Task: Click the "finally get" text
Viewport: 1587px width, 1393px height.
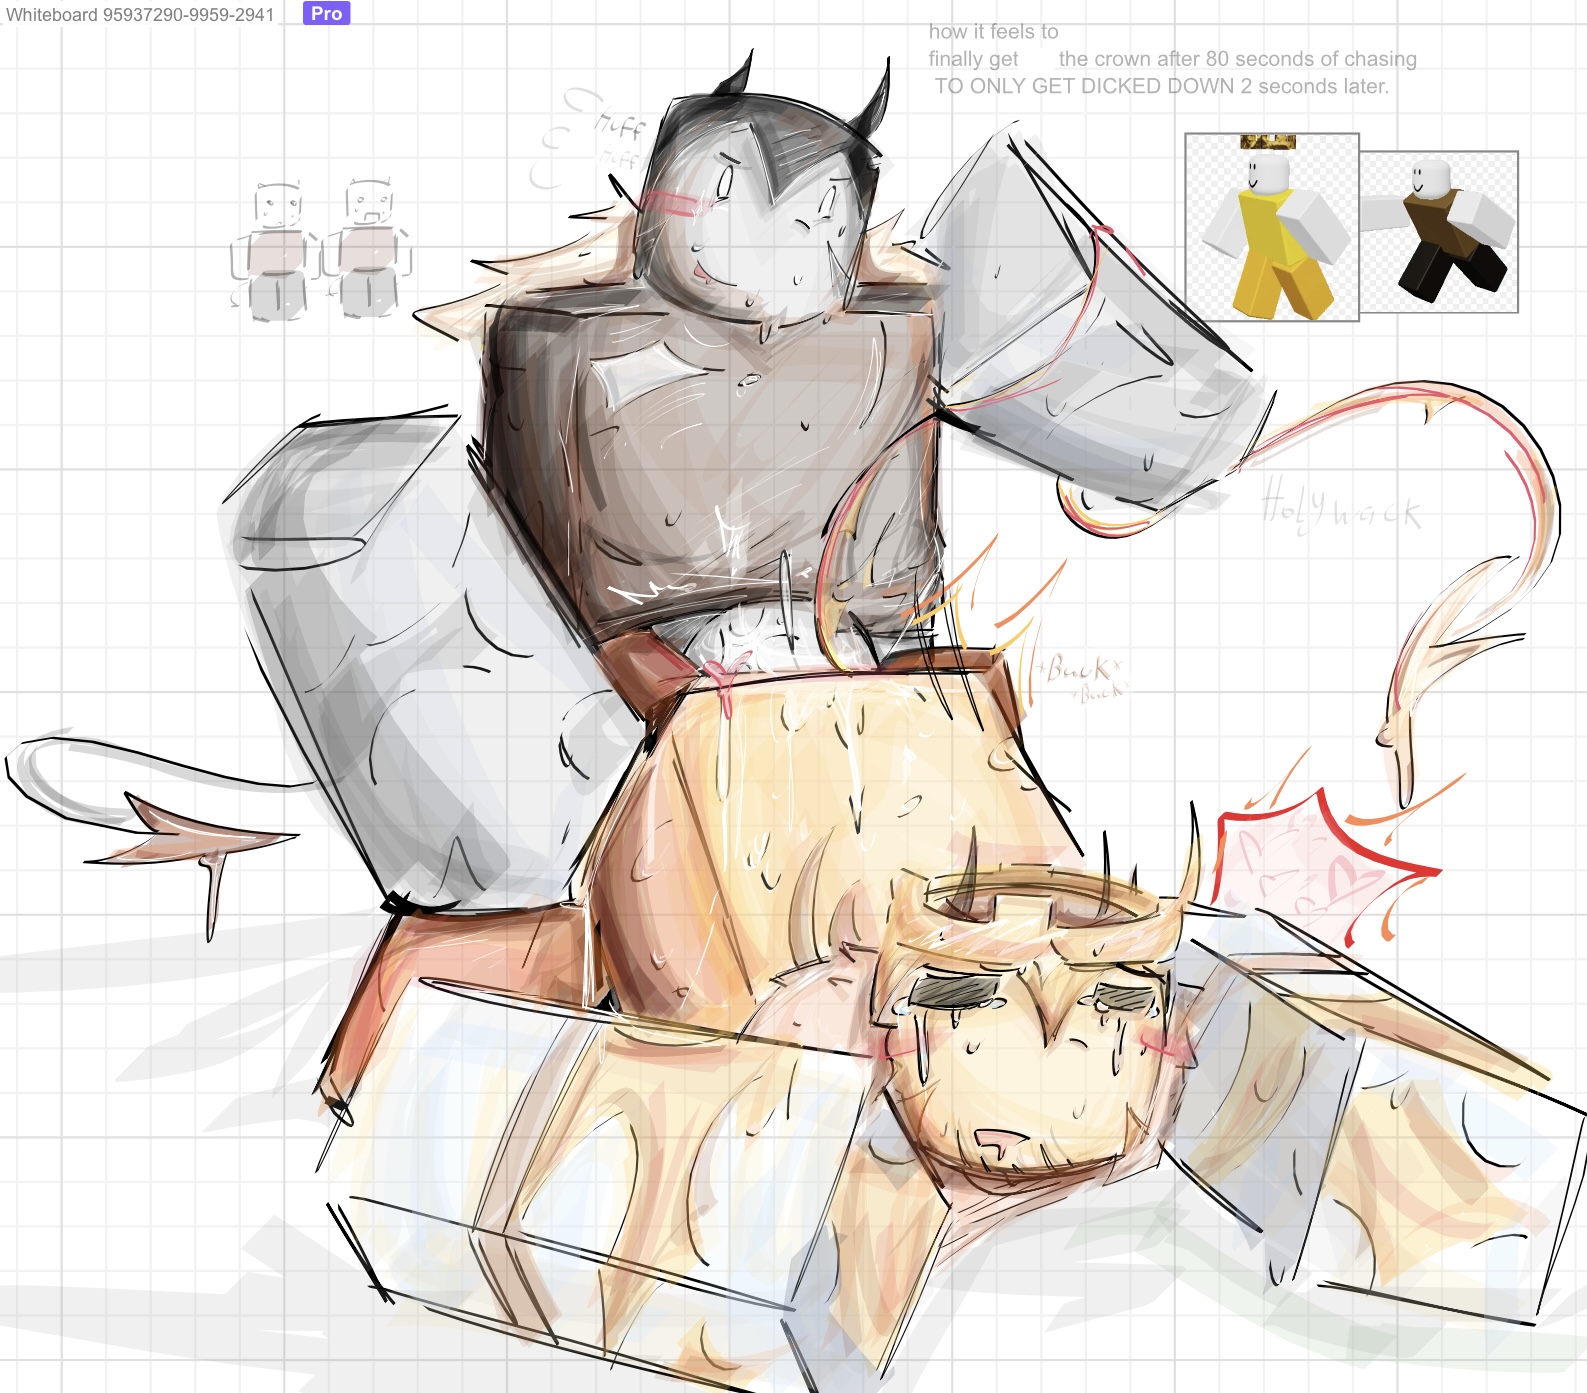Action: coord(973,59)
